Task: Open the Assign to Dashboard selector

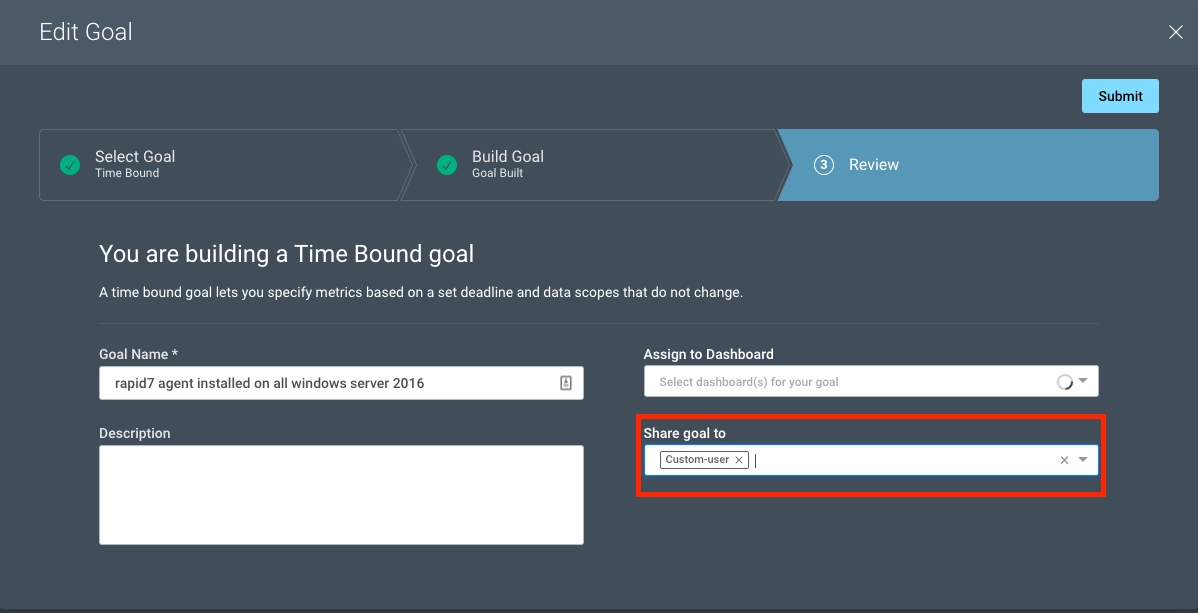Action: point(850,382)
